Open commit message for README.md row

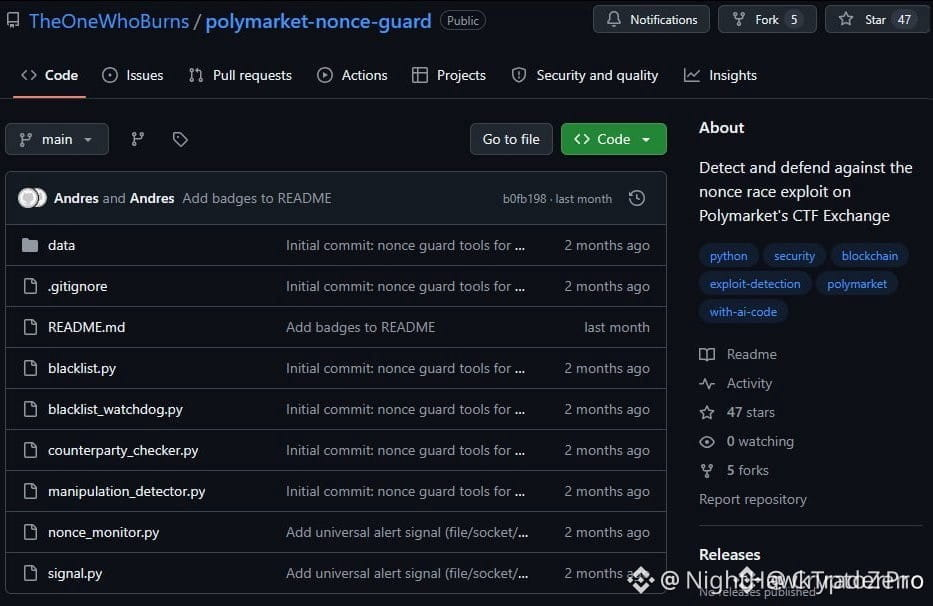pos(361,327)
